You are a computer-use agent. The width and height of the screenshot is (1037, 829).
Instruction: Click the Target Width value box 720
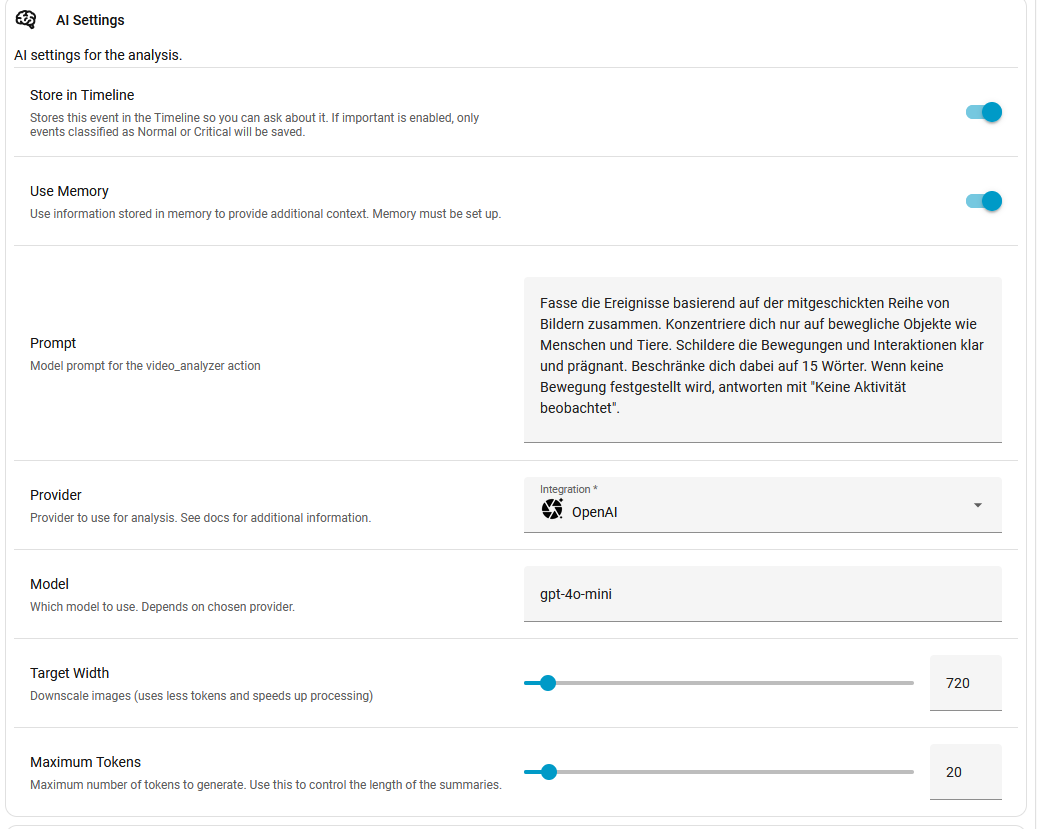tap(965, 683)
